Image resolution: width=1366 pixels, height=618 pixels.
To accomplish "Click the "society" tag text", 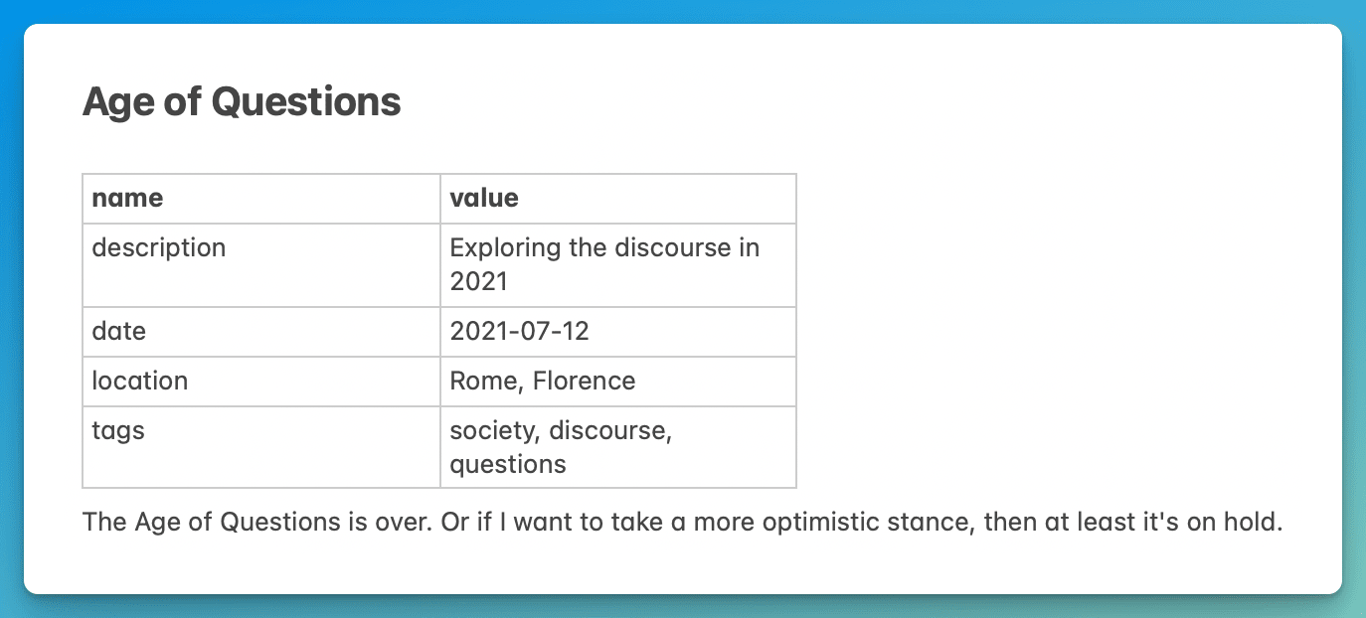I will [492, 431].
